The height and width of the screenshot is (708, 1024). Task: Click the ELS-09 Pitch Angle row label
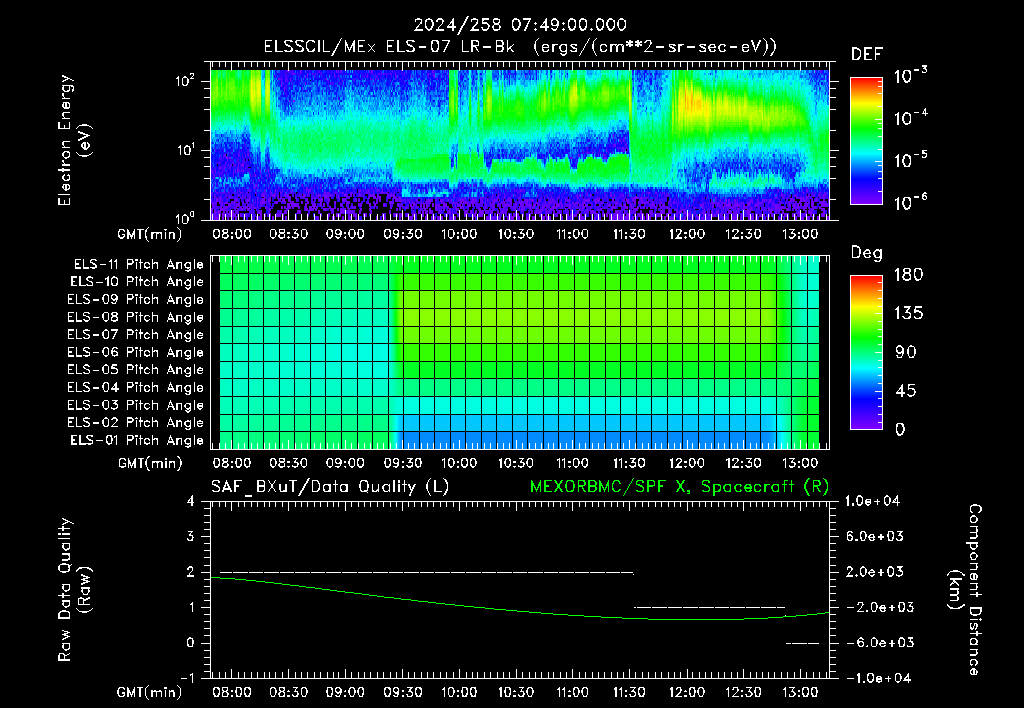pos(136,300)
